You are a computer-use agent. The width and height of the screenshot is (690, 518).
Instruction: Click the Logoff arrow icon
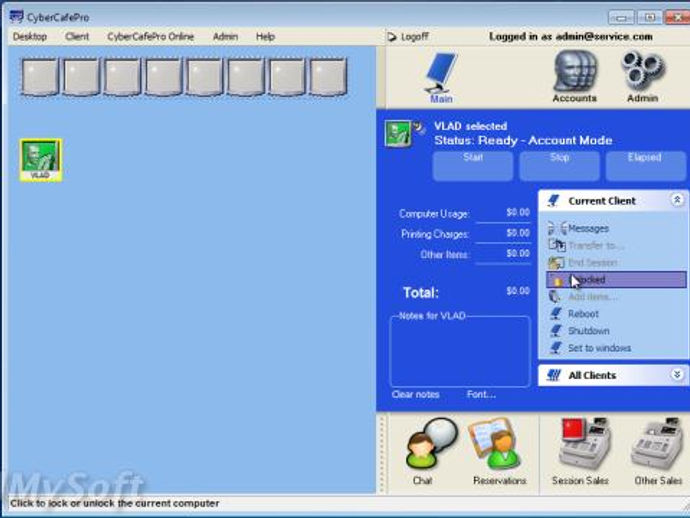(x=391, y=37)
